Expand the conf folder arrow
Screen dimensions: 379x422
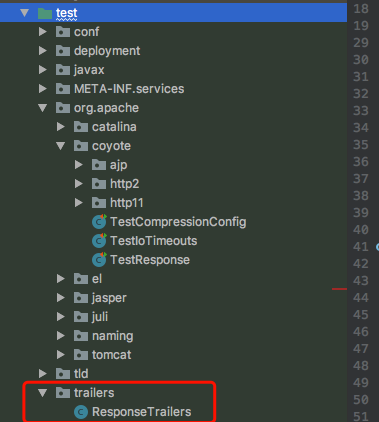coord(42,32)
